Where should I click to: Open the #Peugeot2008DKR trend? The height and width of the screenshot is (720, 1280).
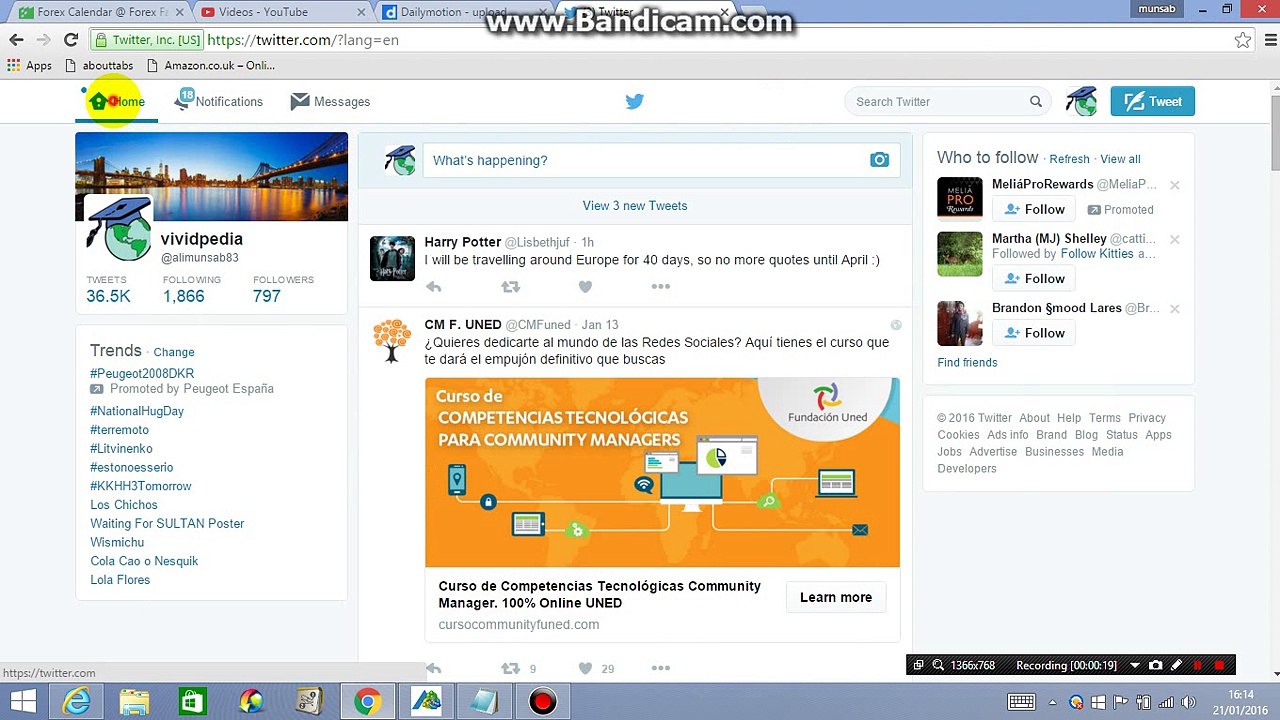(142, 374)
